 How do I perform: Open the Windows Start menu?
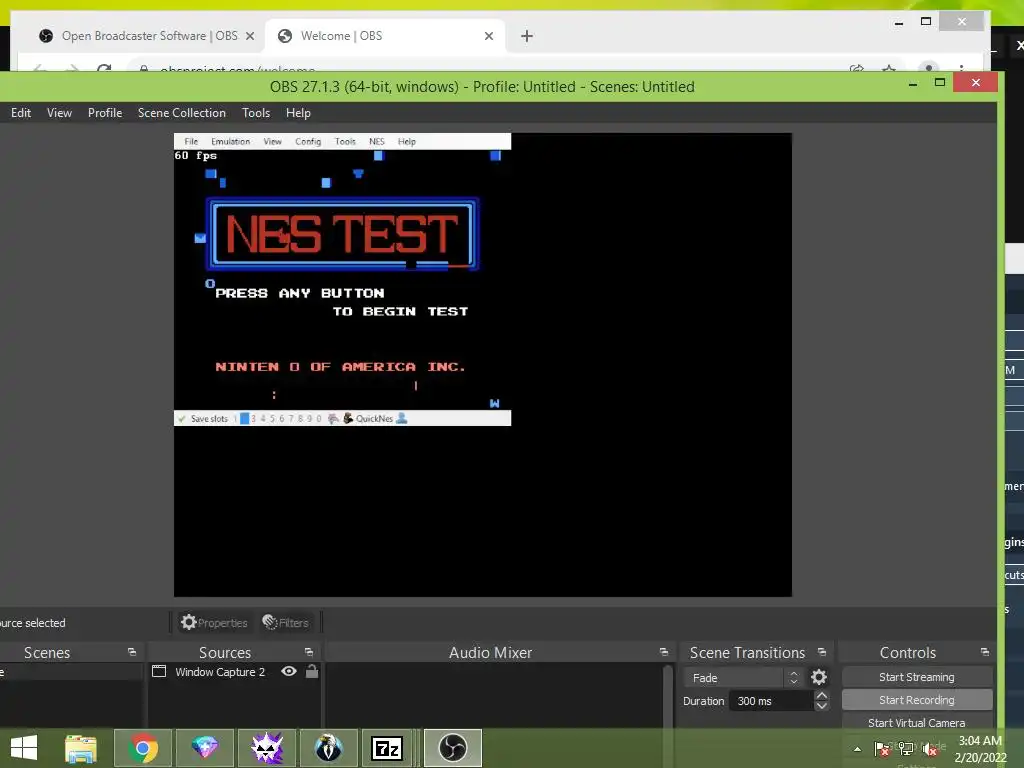[x=24, y=748]
